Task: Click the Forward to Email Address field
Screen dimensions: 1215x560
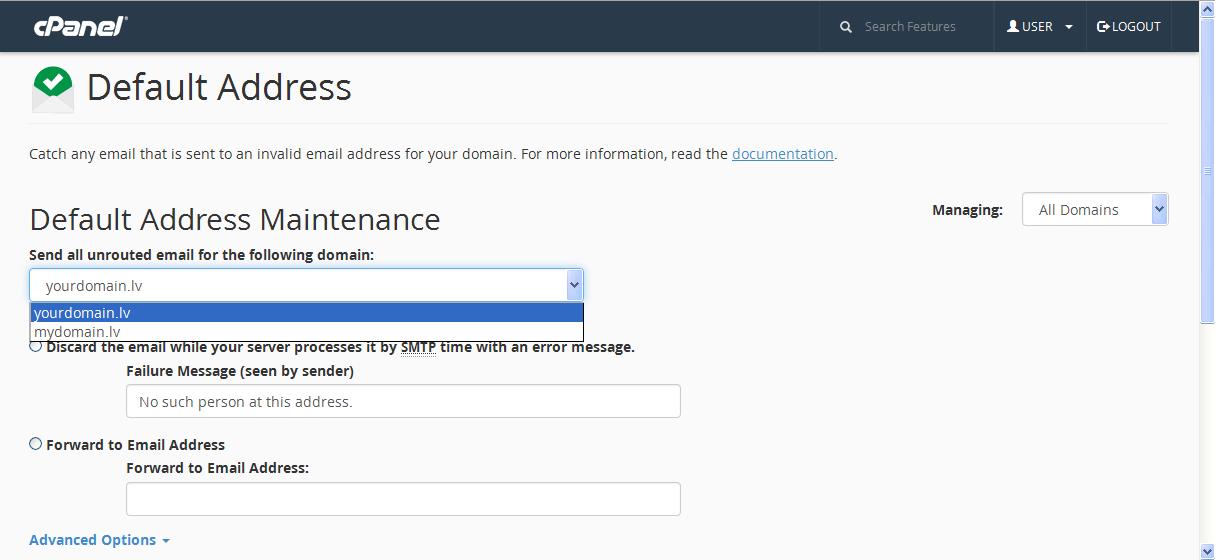Action: click(x=403, y=499)
